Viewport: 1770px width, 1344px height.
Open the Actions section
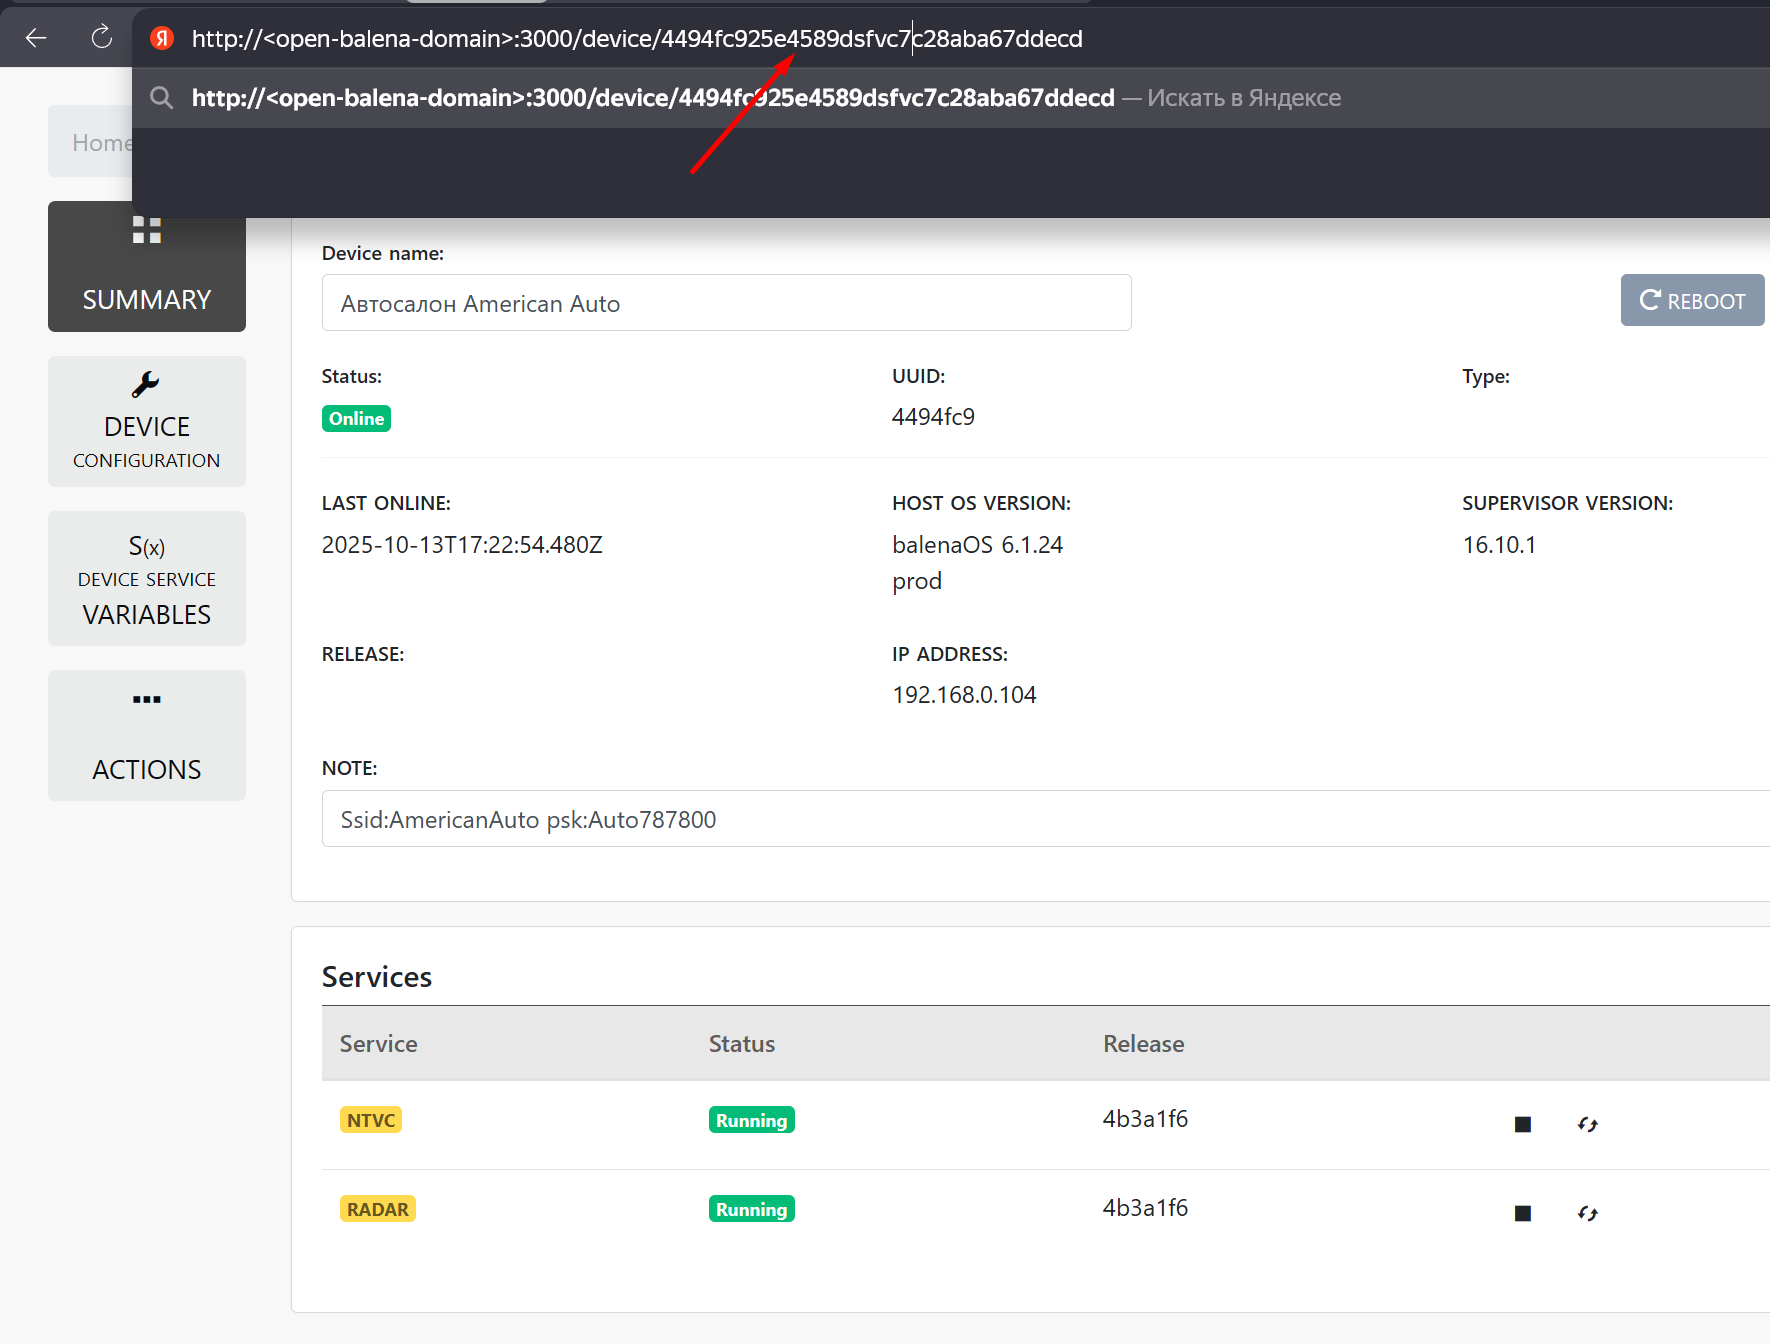147,735
